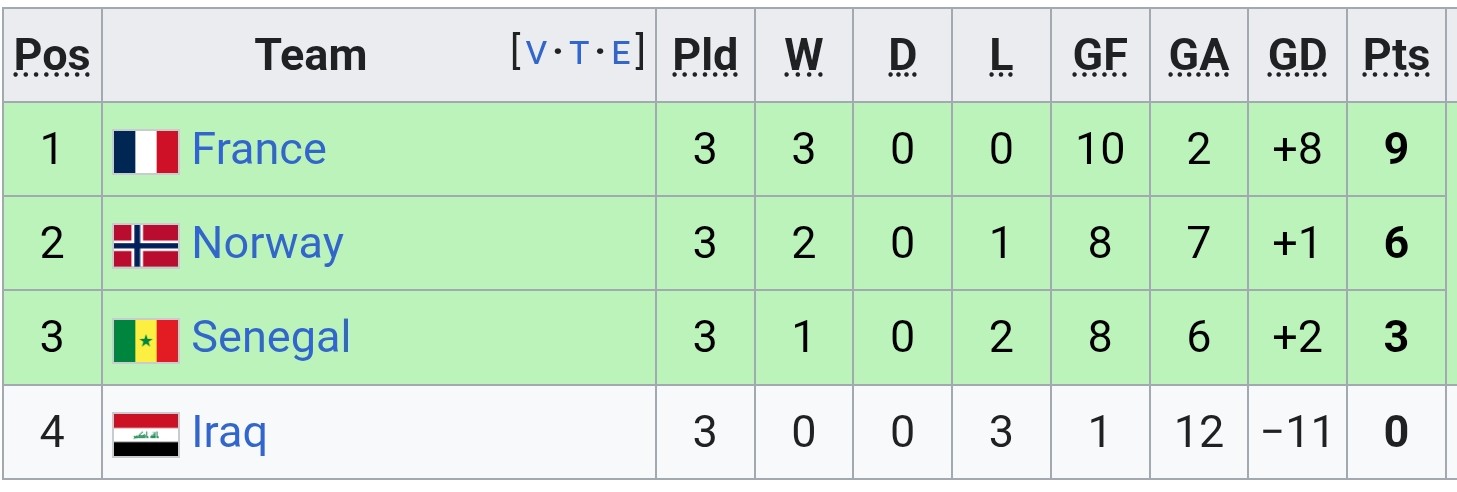Open the Iraq team link
This screenshot has height=492, width=1457.
coord(229,433)
